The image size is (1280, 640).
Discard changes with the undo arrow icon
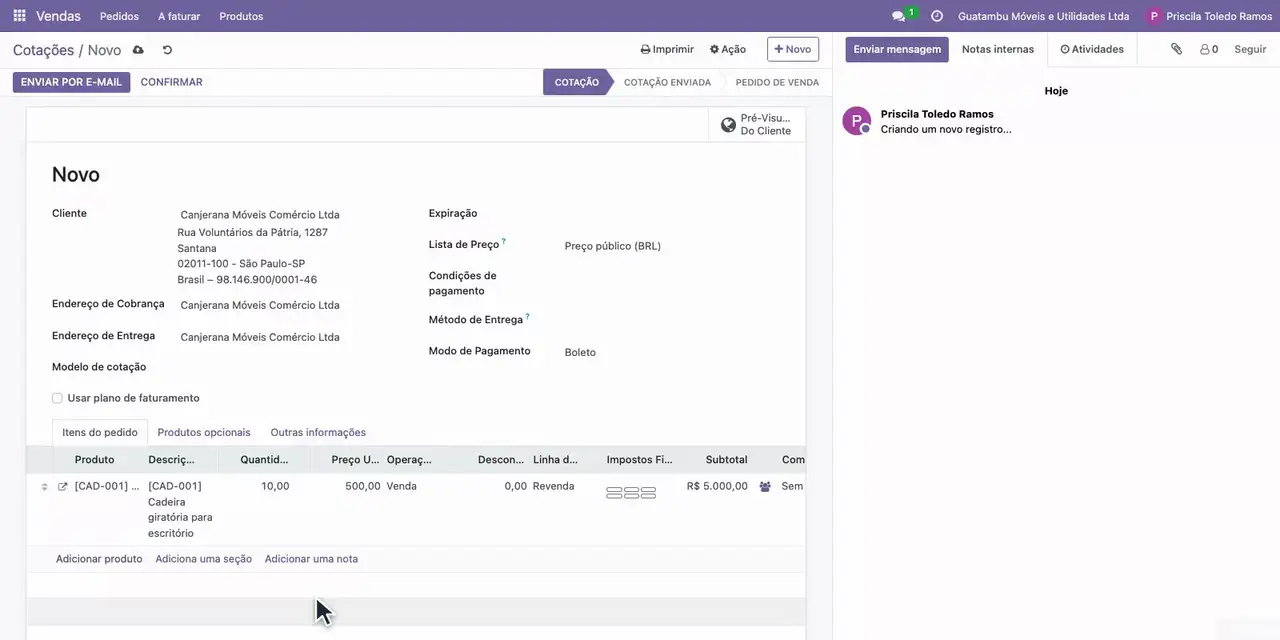(167, 50)
